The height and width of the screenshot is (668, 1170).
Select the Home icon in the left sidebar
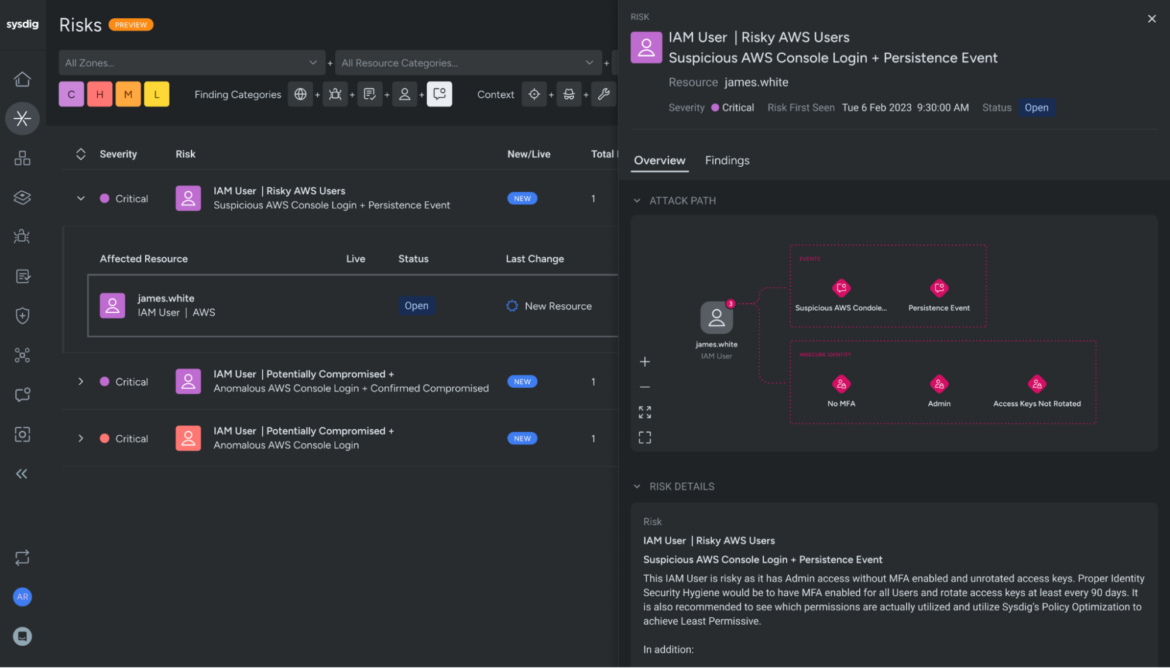coord(22,79)
